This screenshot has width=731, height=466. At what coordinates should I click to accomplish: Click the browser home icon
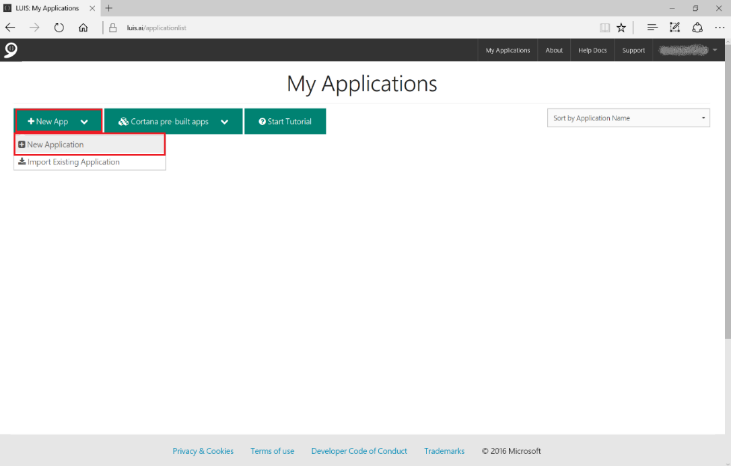tap(84, 28)
